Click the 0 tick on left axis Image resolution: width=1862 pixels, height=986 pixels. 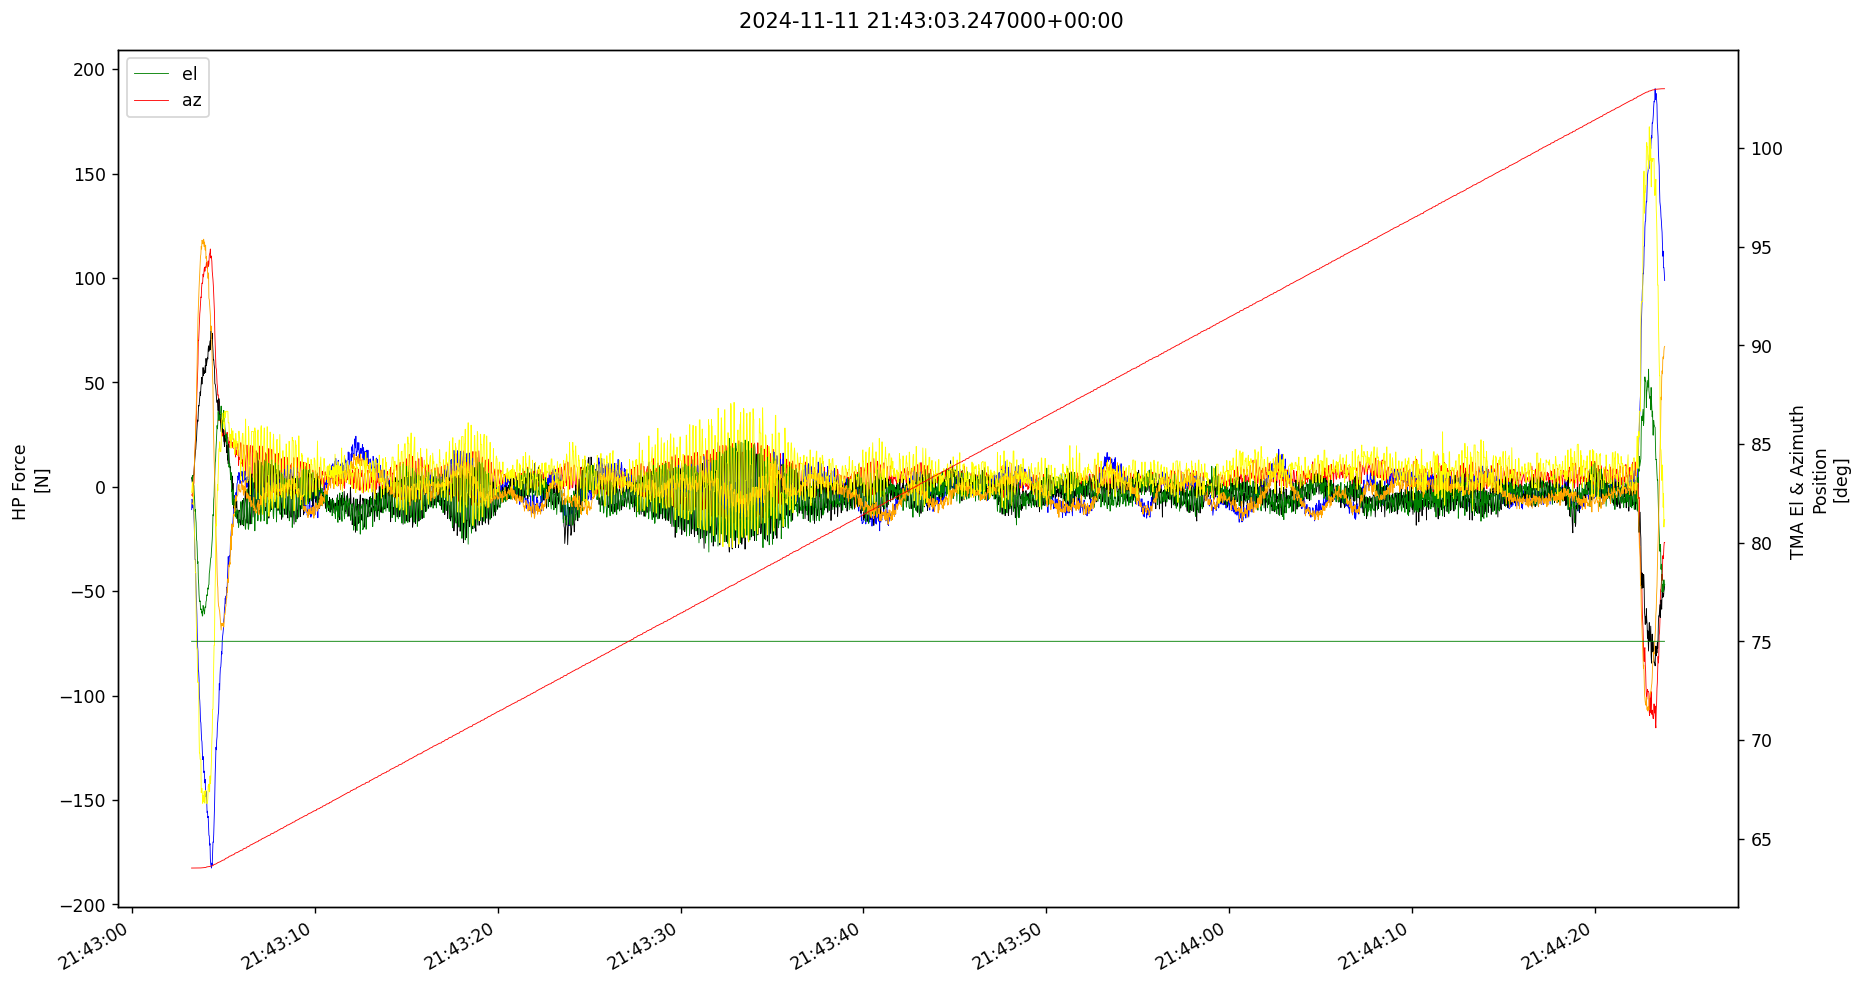101,487
